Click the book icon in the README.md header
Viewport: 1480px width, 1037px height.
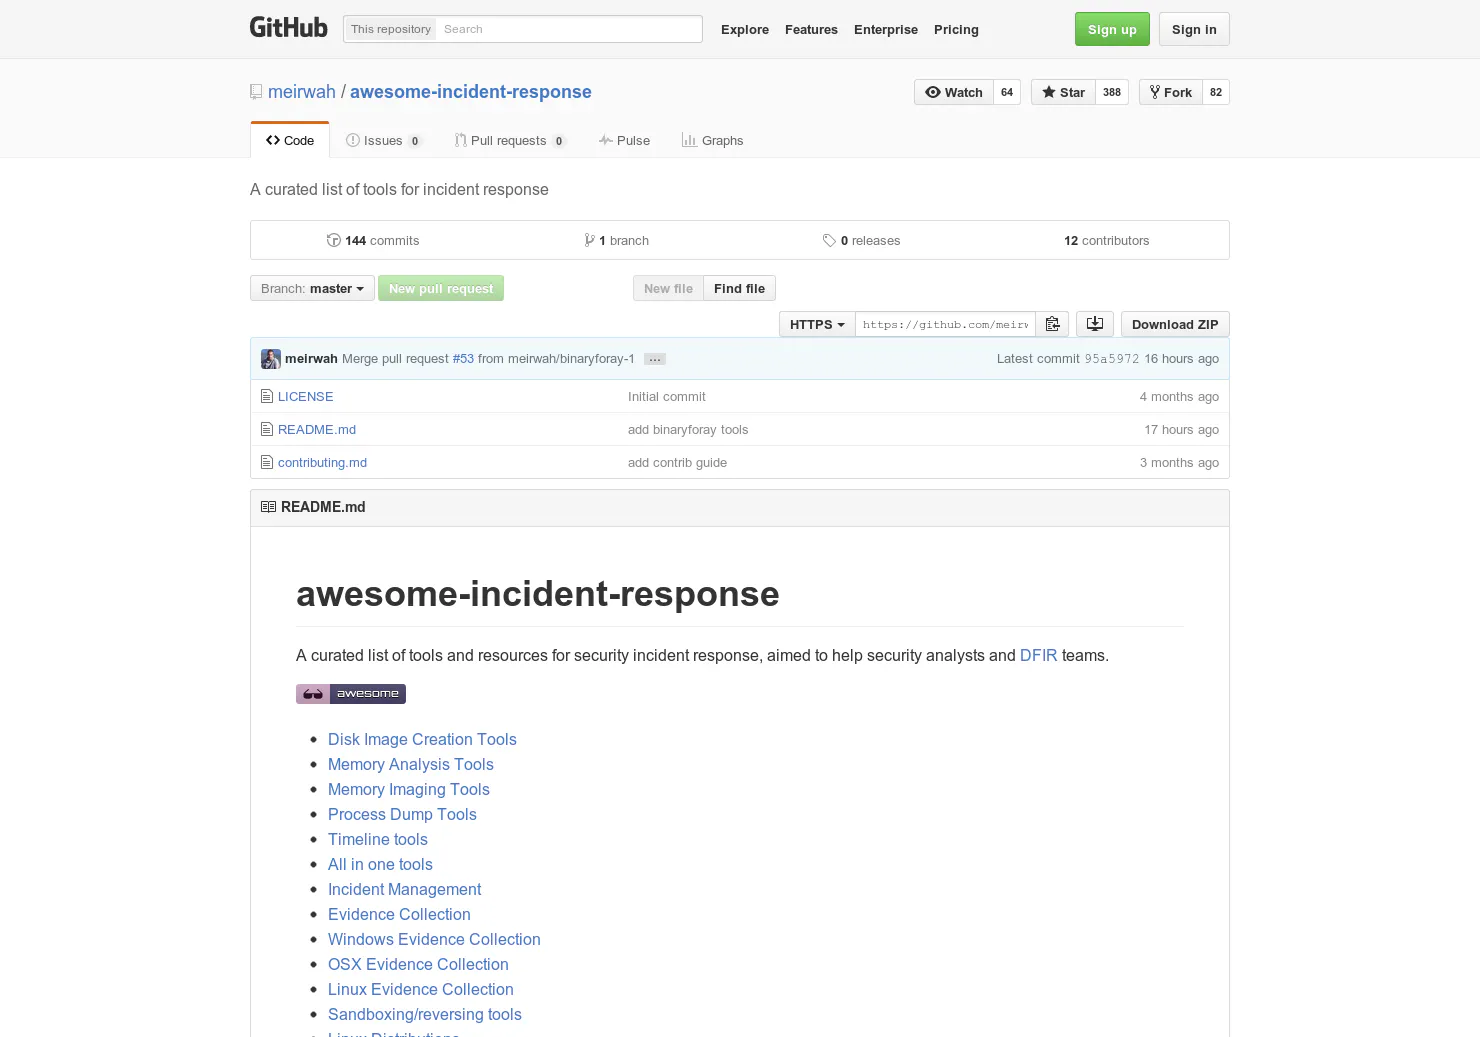point(268,507)
